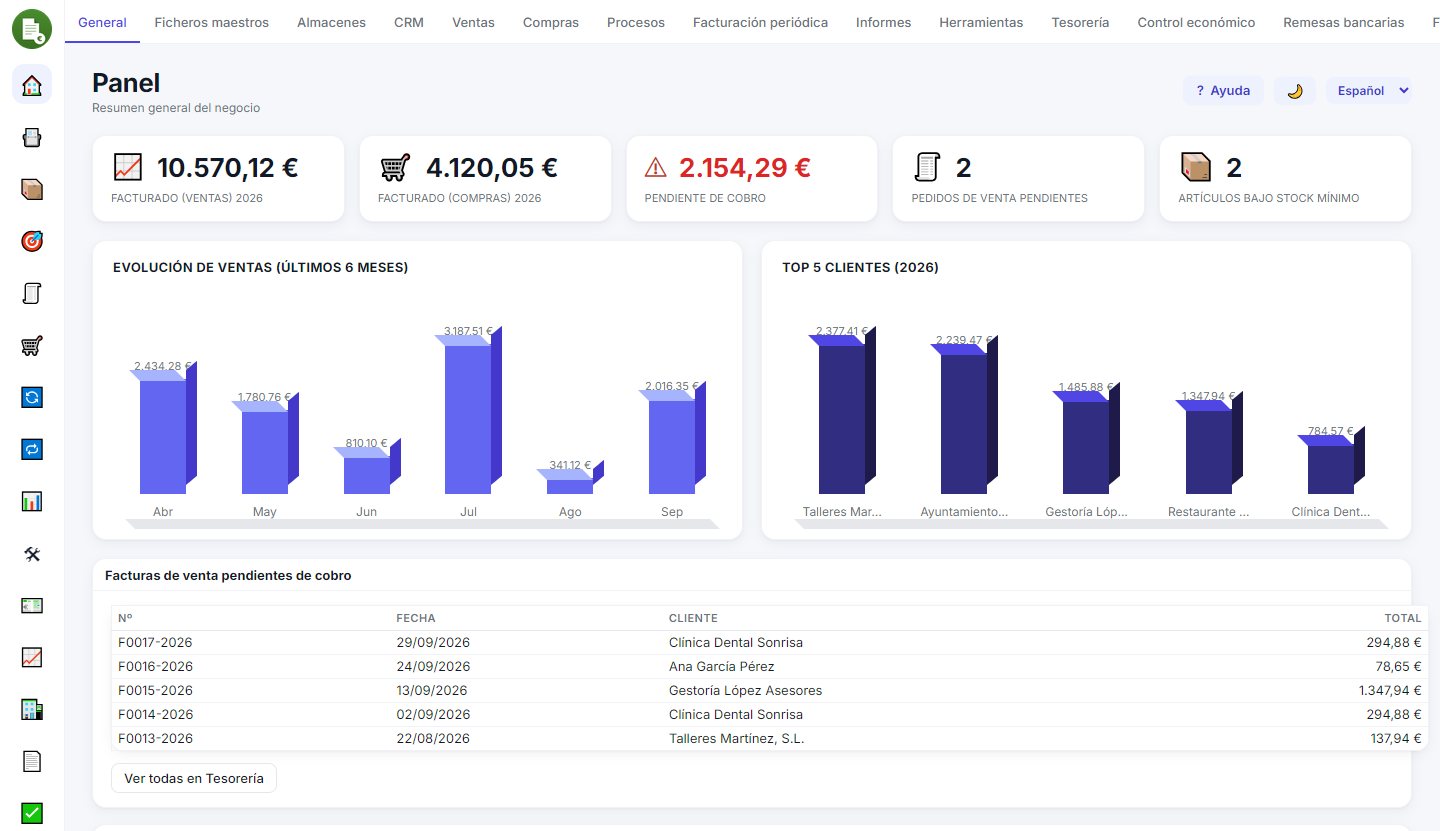
Task: Open the blue repeat-loop arrows sidebar icon
Action: click(x=32, y=449)
